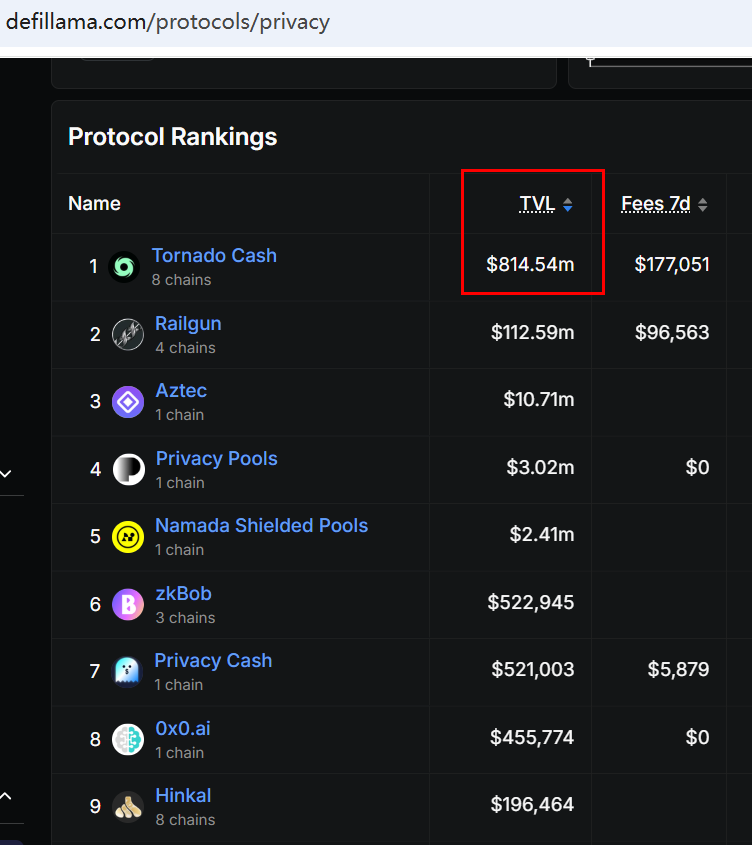Viewport: 752px width, 845px height.
Task: Click "3 chains" under zkBob
Action: (185, 618)
